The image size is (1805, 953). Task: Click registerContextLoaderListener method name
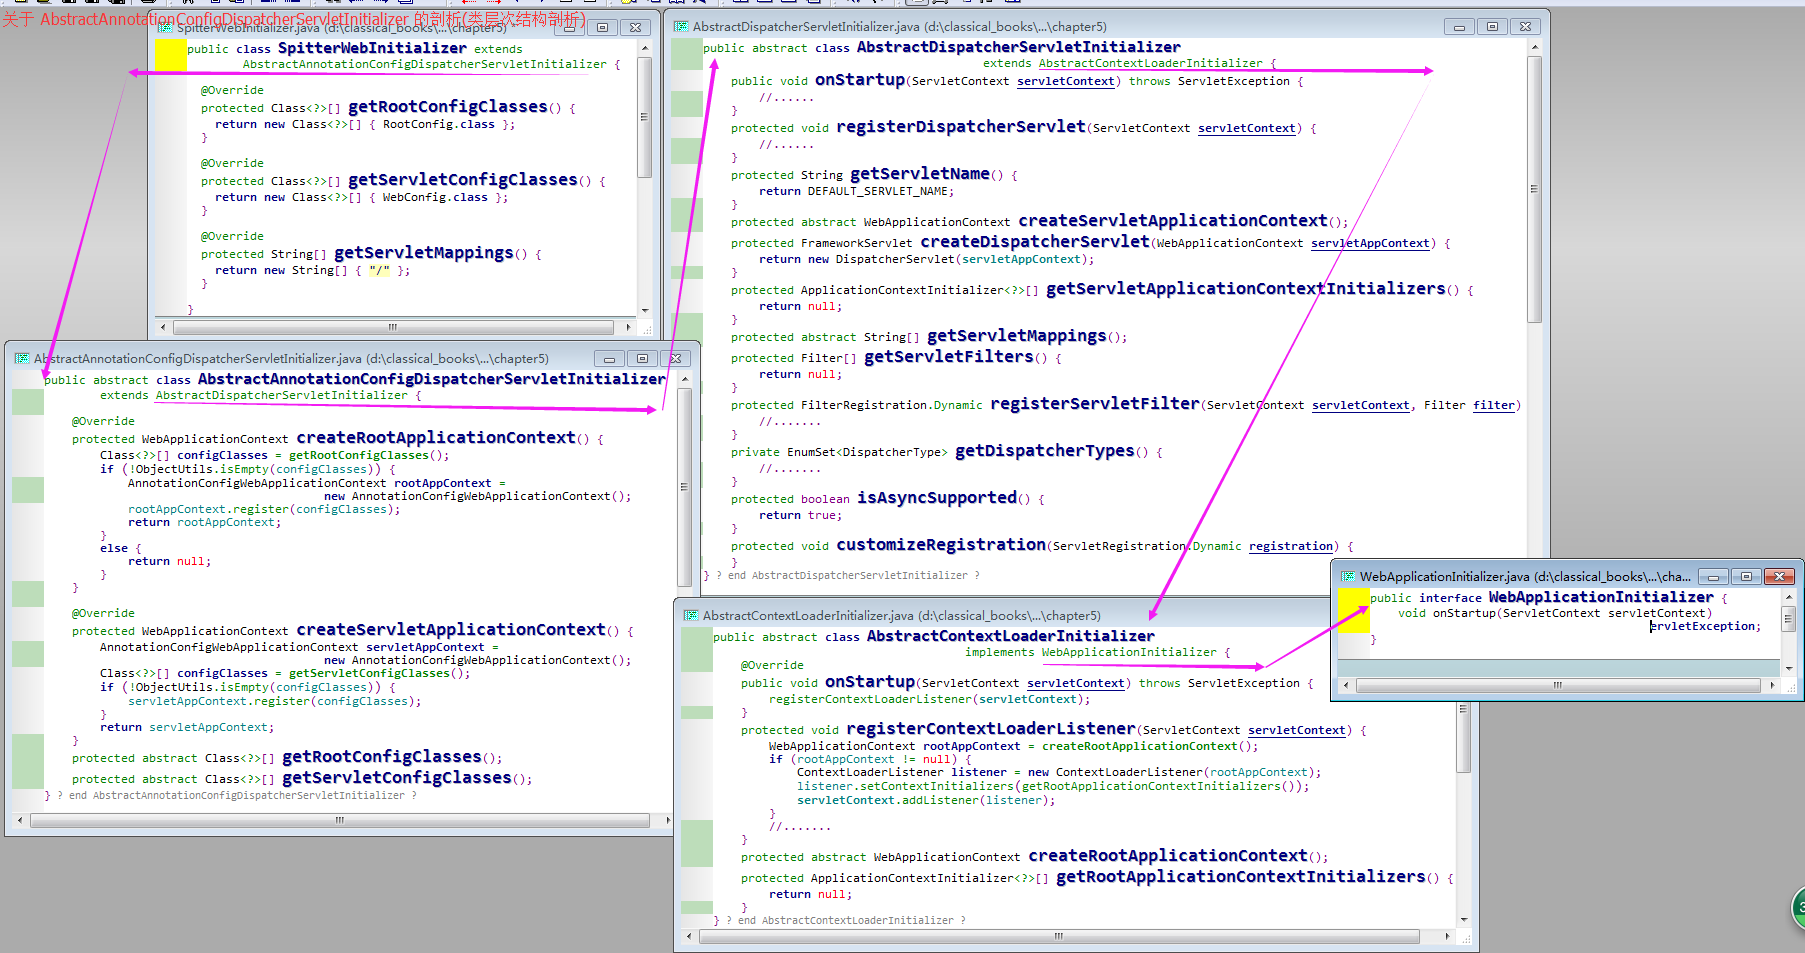coord(991,729)
